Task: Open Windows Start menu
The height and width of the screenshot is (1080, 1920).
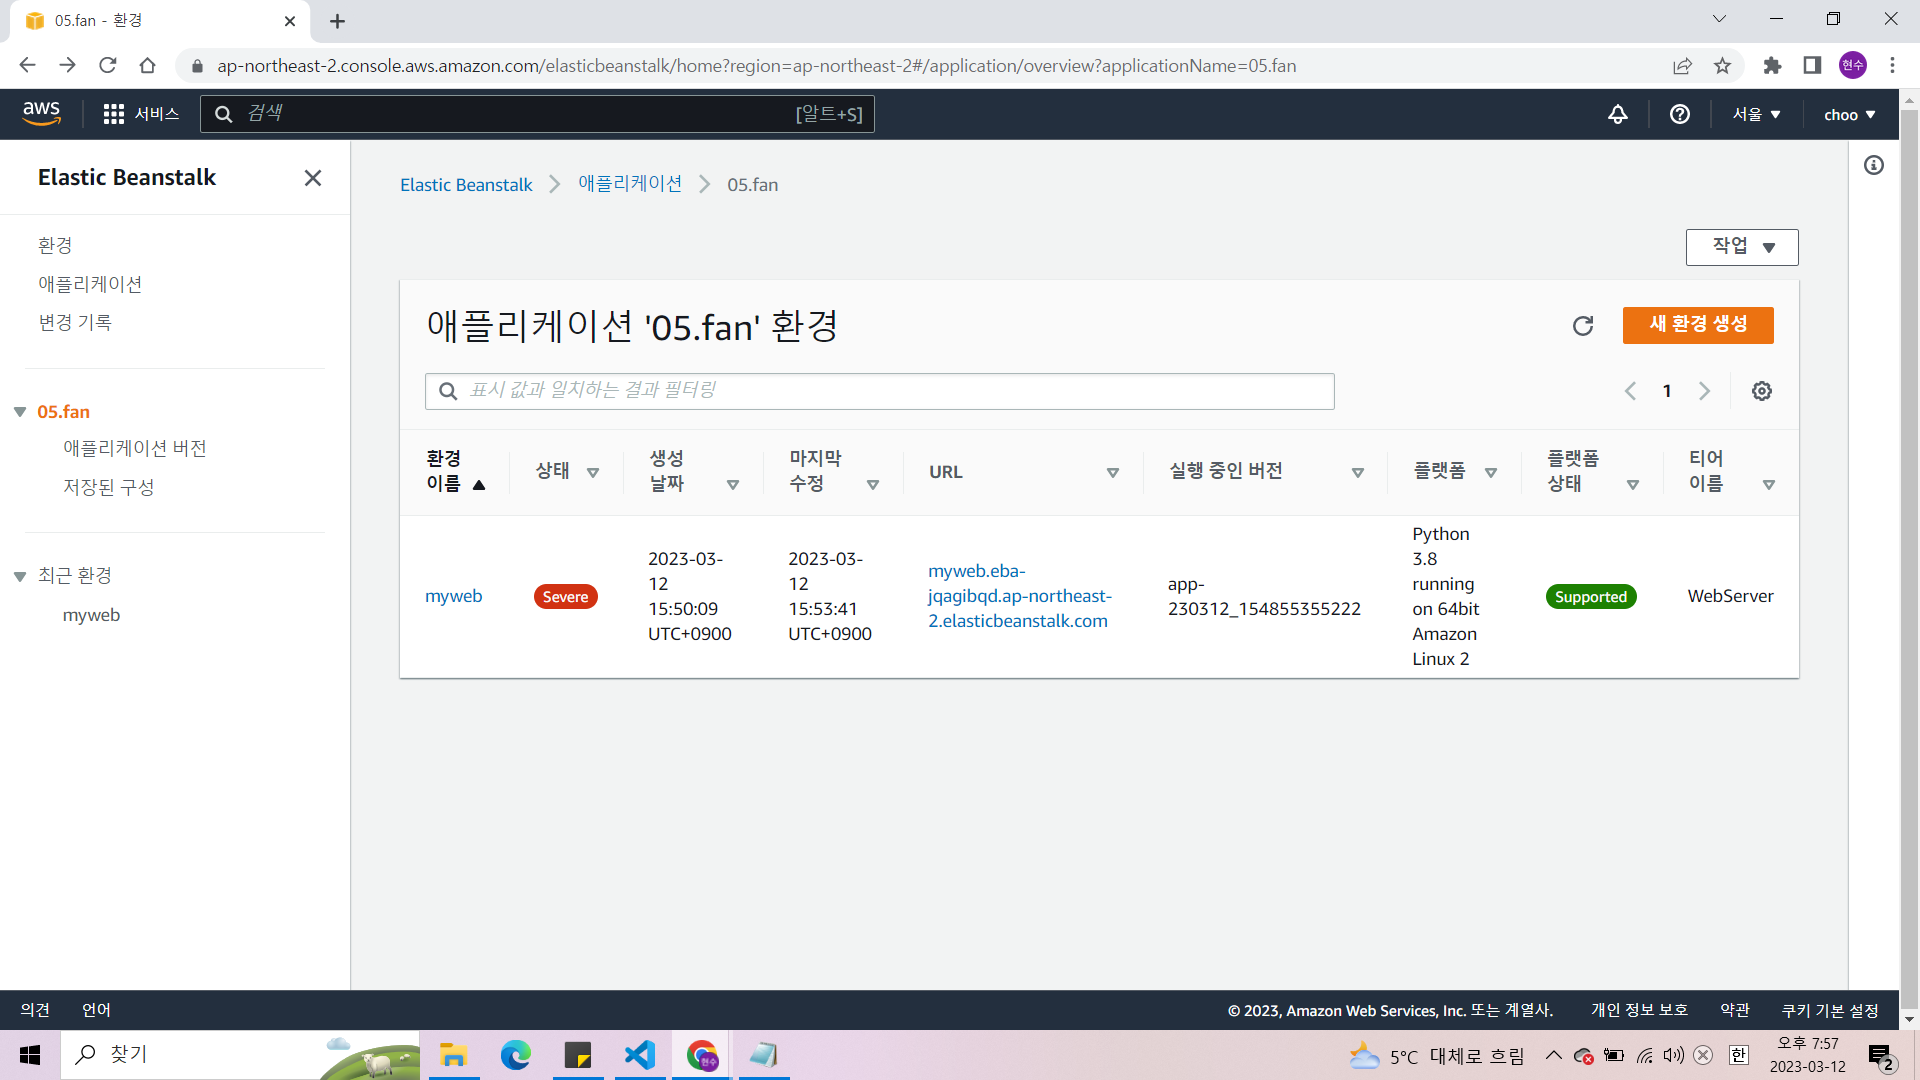Action: (30, 1055)
